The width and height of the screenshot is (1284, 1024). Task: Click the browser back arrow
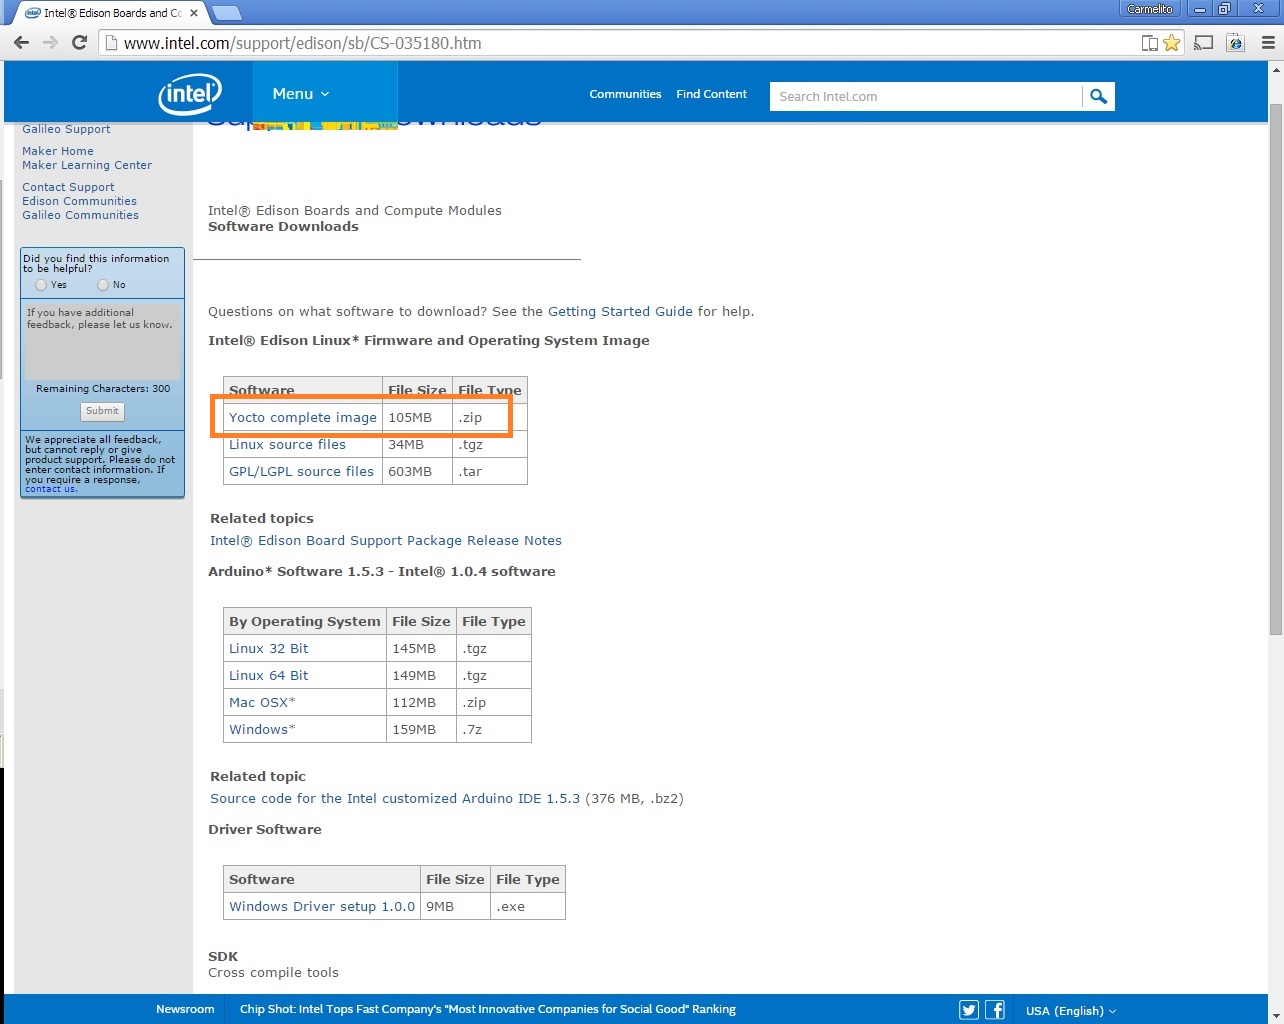[x=21, y=43]
